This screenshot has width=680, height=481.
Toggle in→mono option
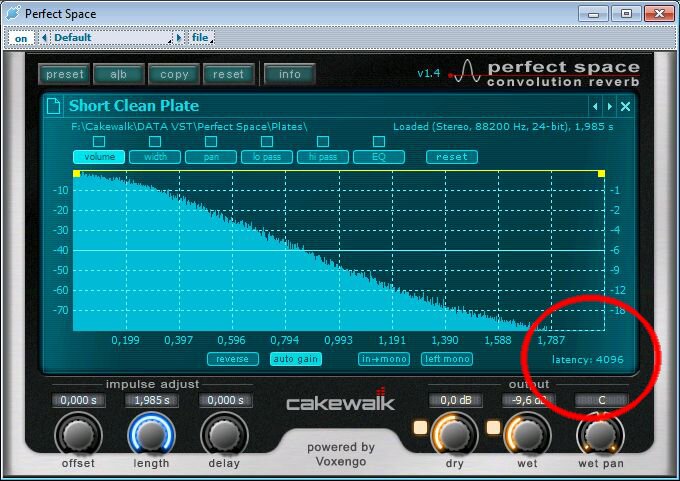(x=384, y=359)
